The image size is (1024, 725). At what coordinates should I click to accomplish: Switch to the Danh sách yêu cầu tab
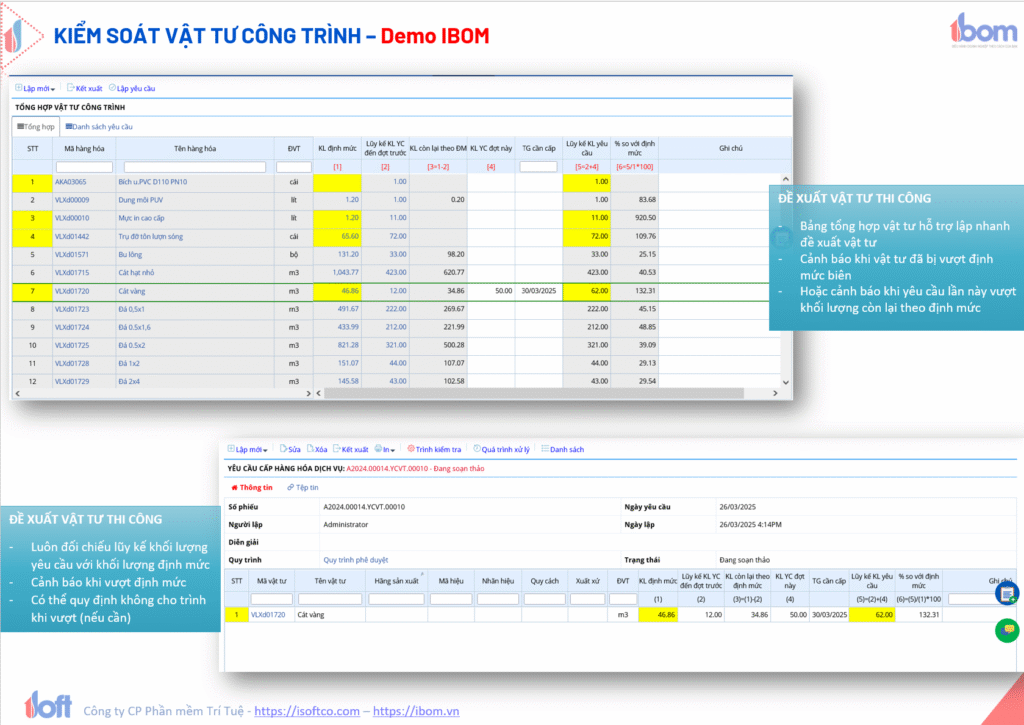tap(99, 127)
